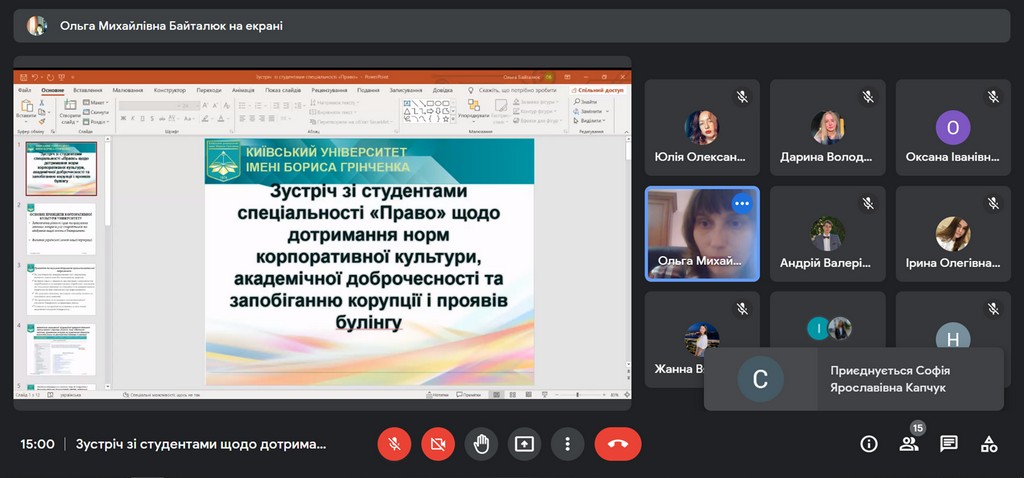Open the chat panel icon

(x=949, y=444)
